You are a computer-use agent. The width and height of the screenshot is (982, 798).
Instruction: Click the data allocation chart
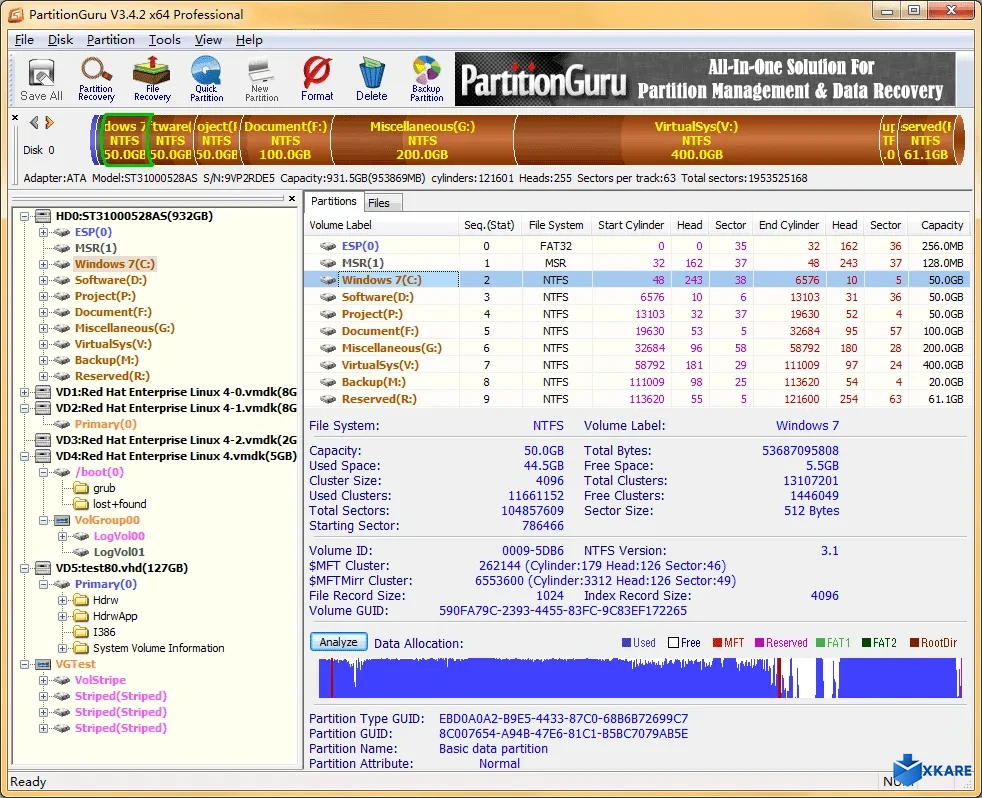640,678
